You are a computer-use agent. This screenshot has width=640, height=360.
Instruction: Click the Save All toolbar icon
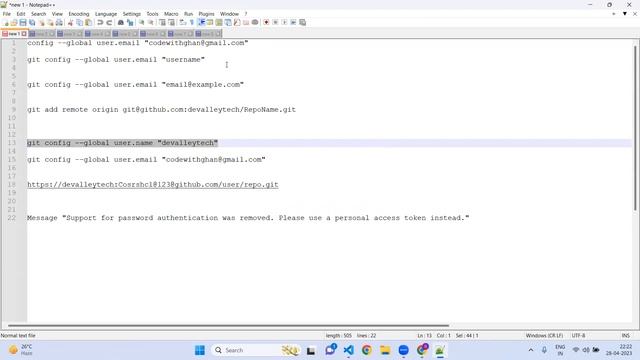pyautogui.click(x=32, y=22)
